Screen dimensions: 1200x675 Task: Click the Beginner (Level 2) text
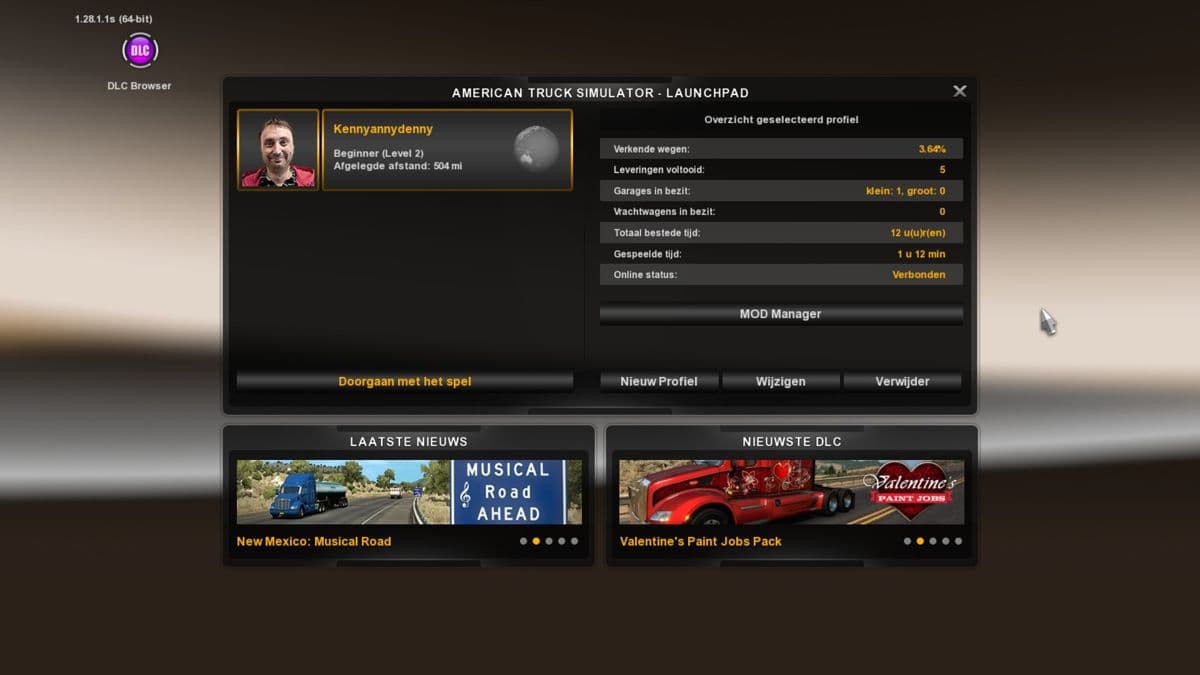click(x=378, y=153)
